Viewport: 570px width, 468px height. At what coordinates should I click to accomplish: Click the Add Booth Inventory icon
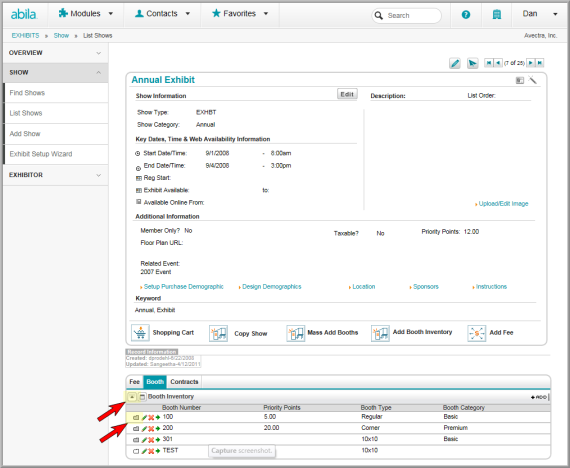tap(380, 333)
